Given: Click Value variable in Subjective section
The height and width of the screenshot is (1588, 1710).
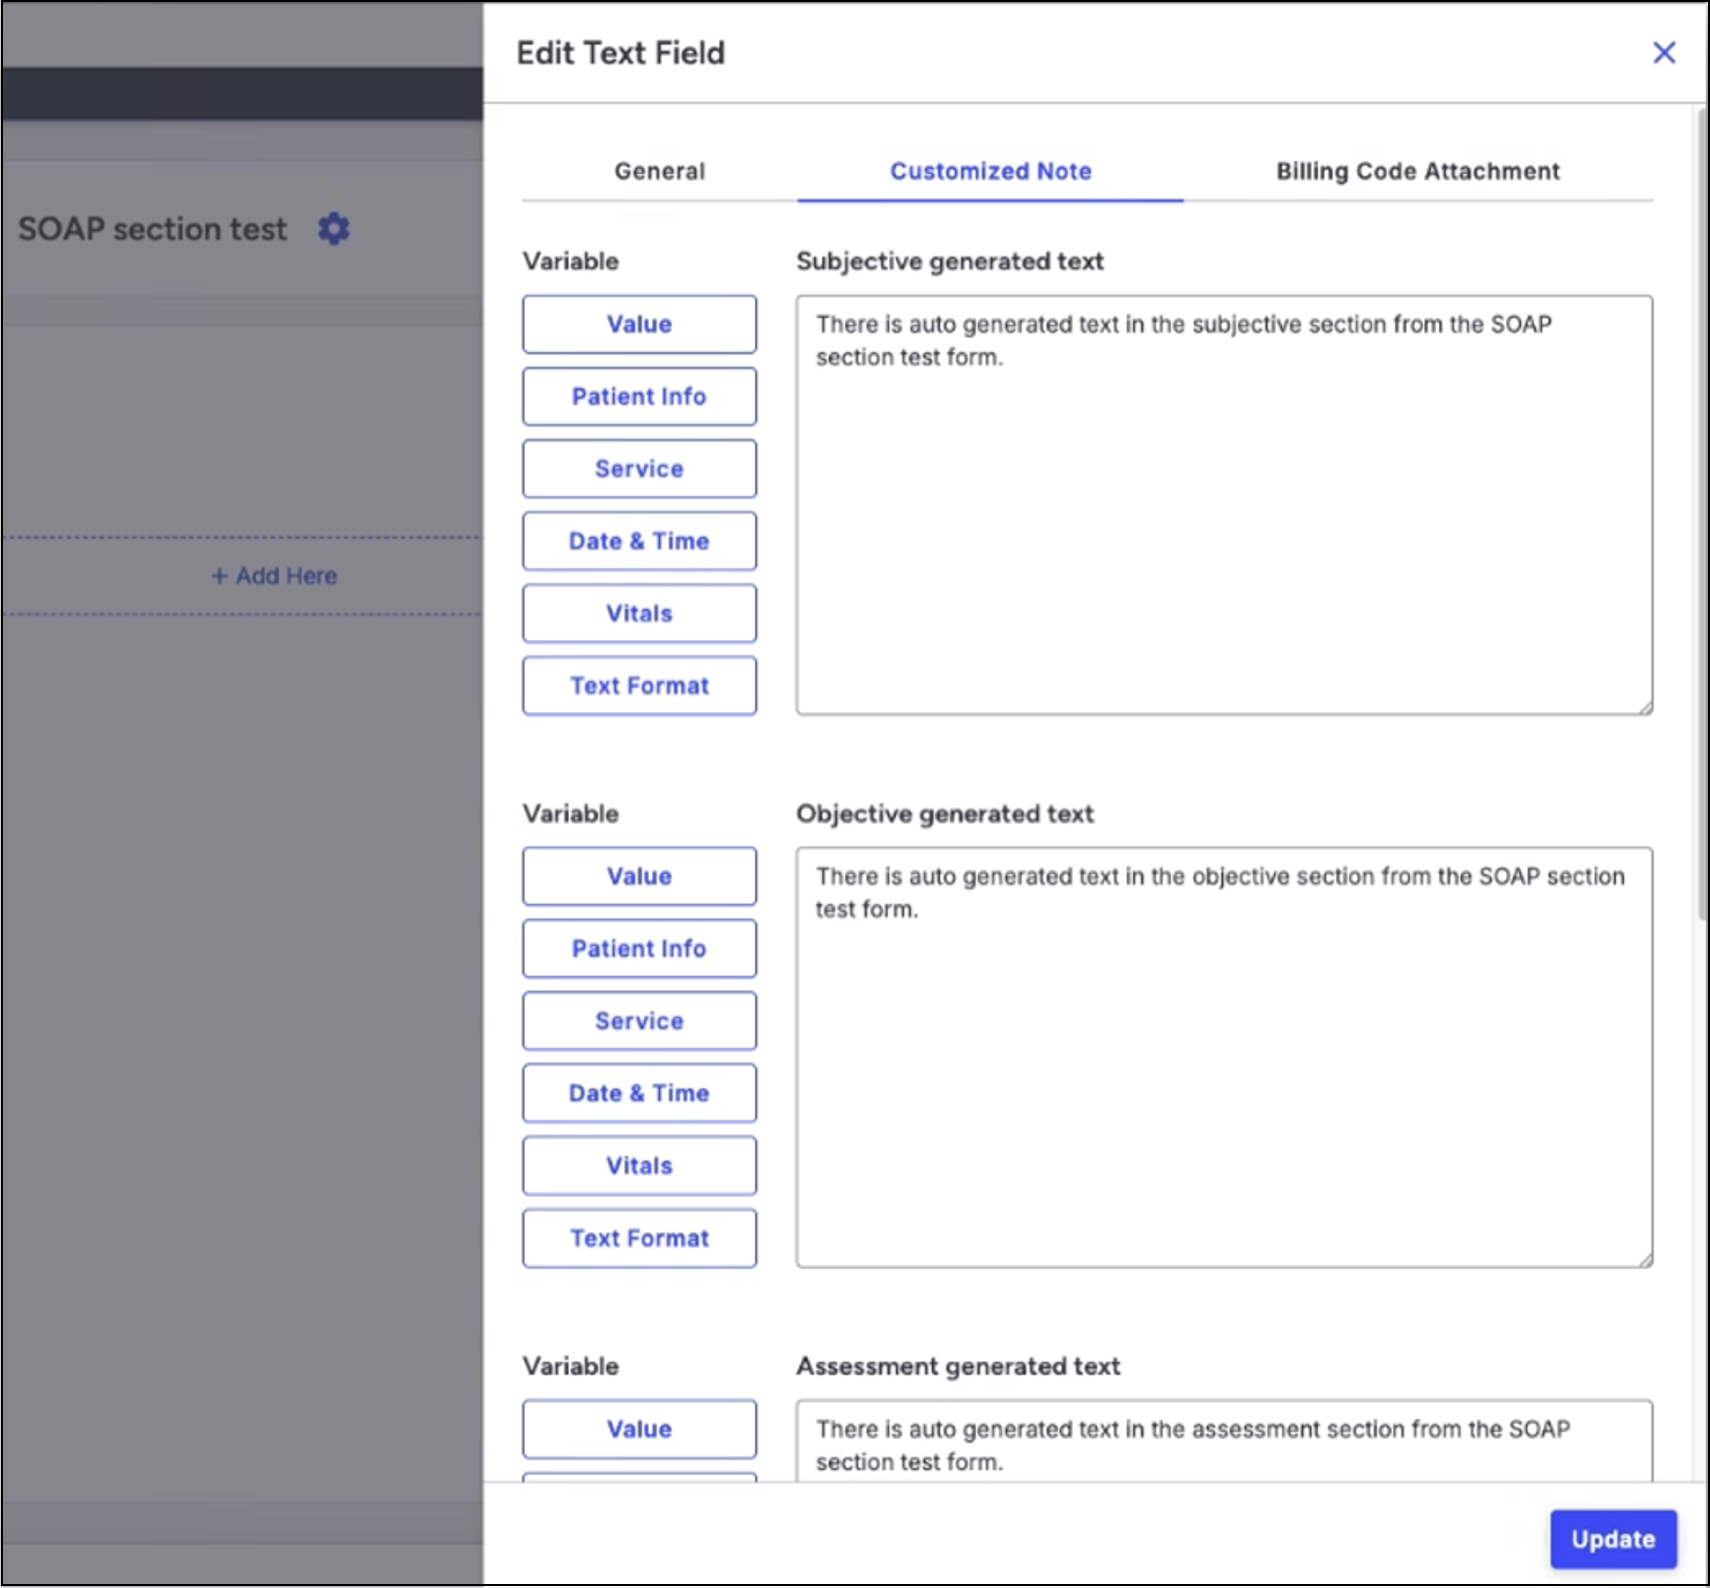Looking at the screenshot, I should [639, 324].
